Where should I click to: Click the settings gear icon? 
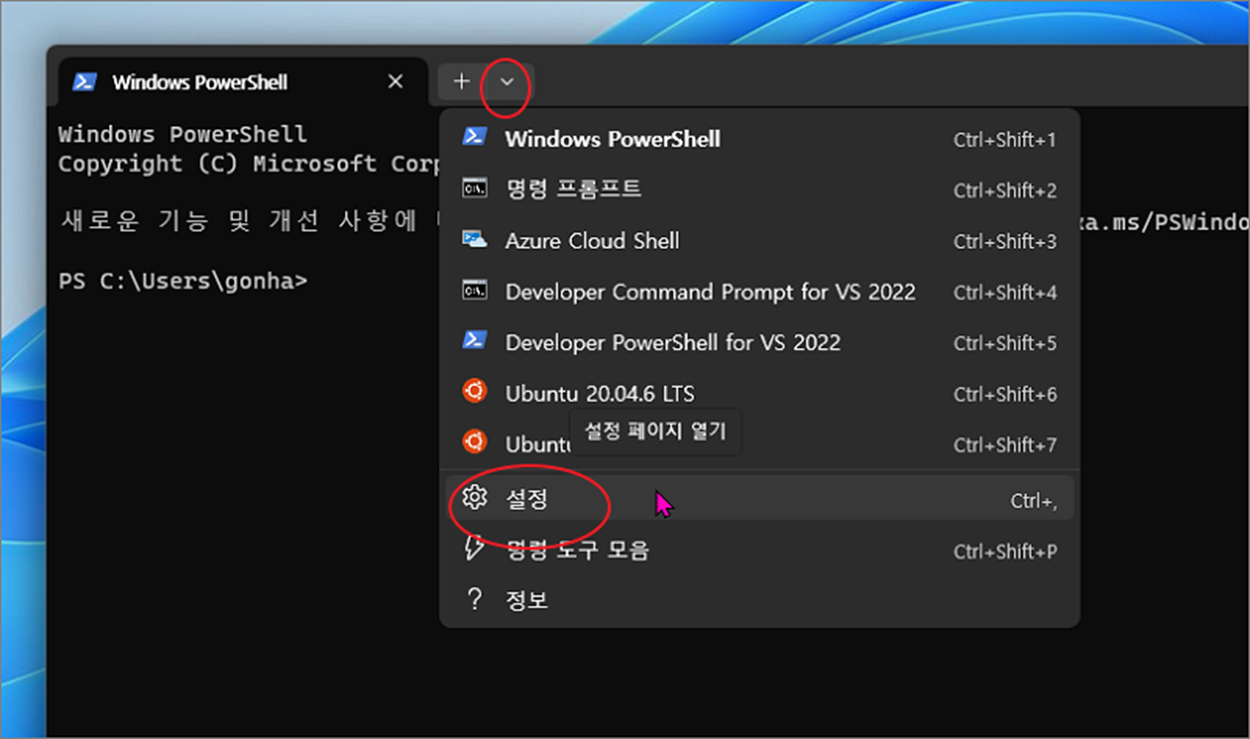(475, 497)
